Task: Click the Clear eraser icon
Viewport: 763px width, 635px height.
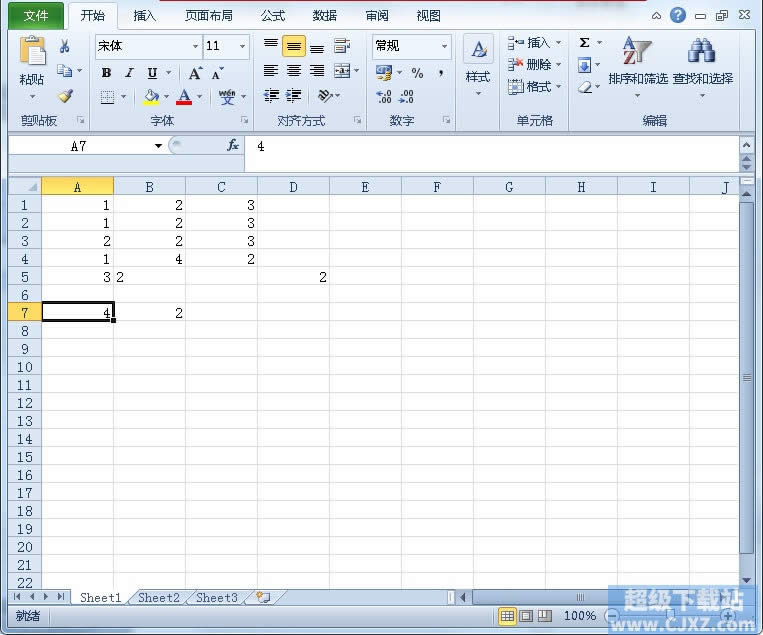Action: tap(585, 88)
